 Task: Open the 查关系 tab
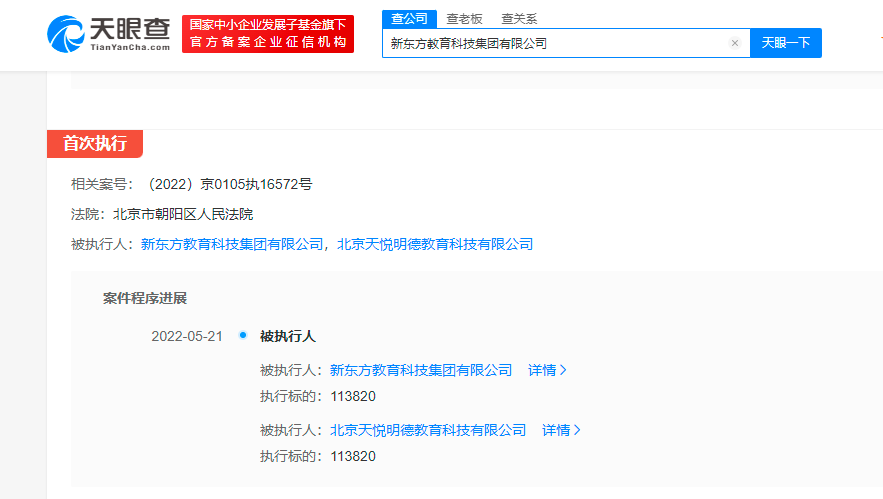[519, 18]
